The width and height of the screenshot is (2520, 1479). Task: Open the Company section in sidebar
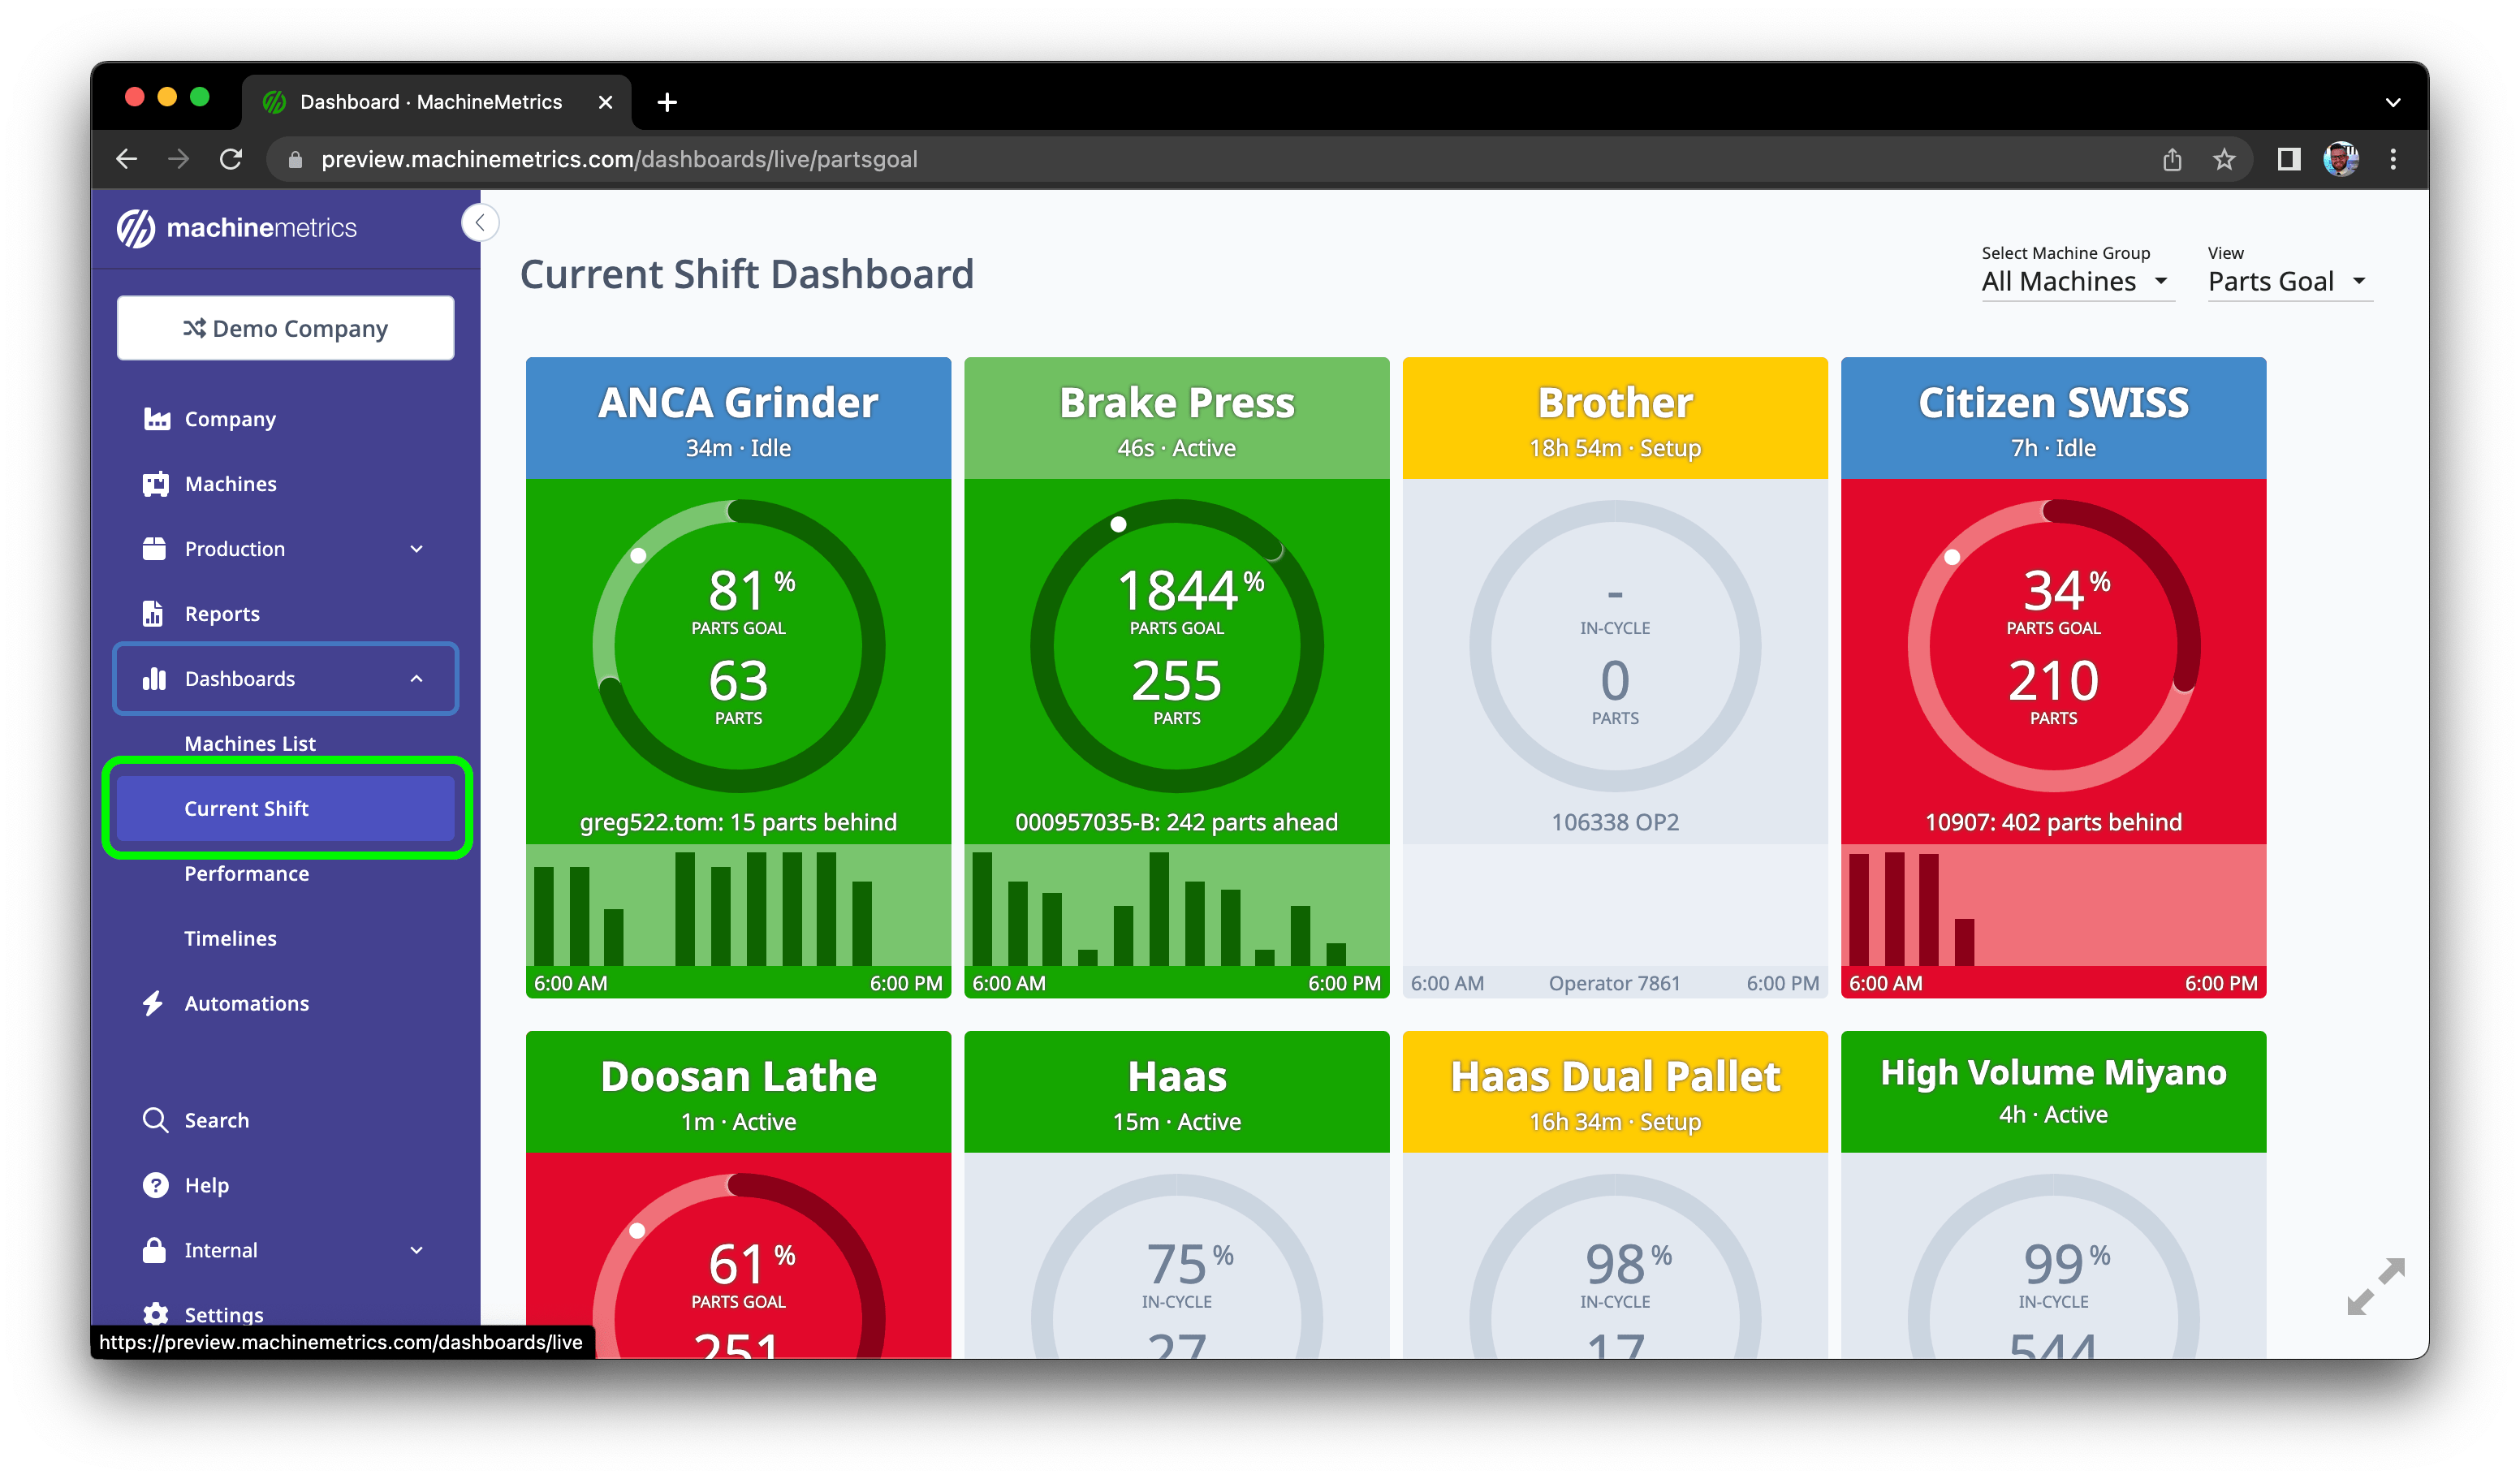point(157,419)
